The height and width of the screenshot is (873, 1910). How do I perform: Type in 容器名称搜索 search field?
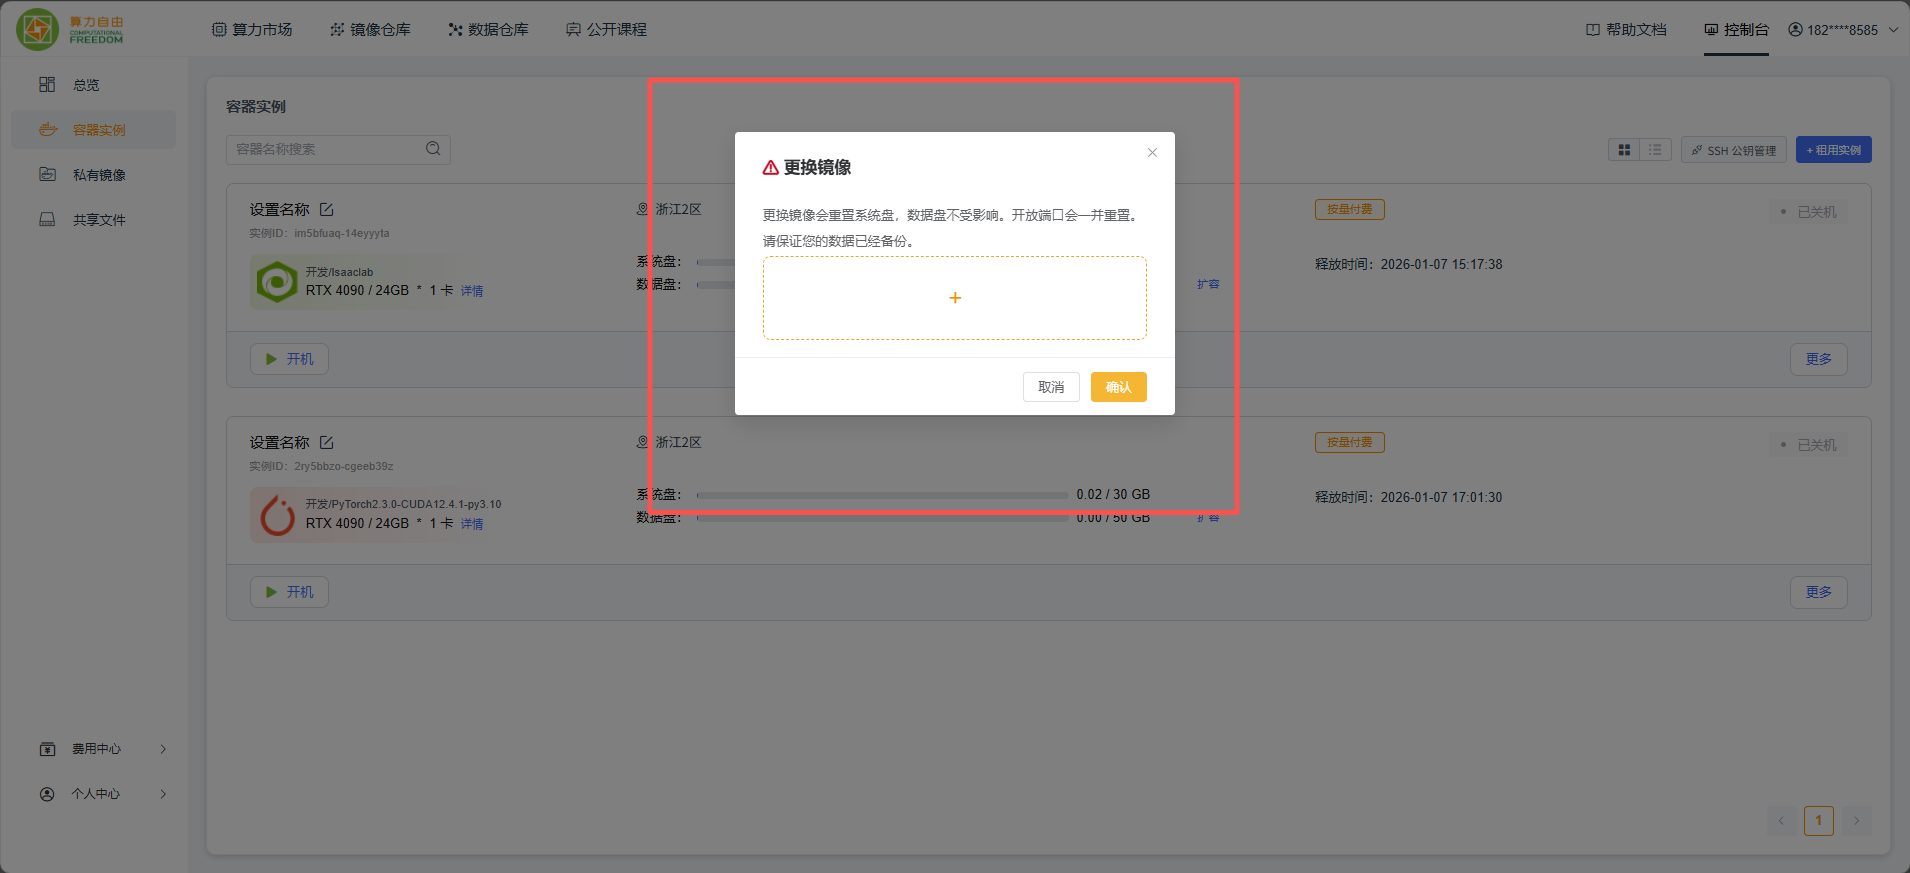325,149
